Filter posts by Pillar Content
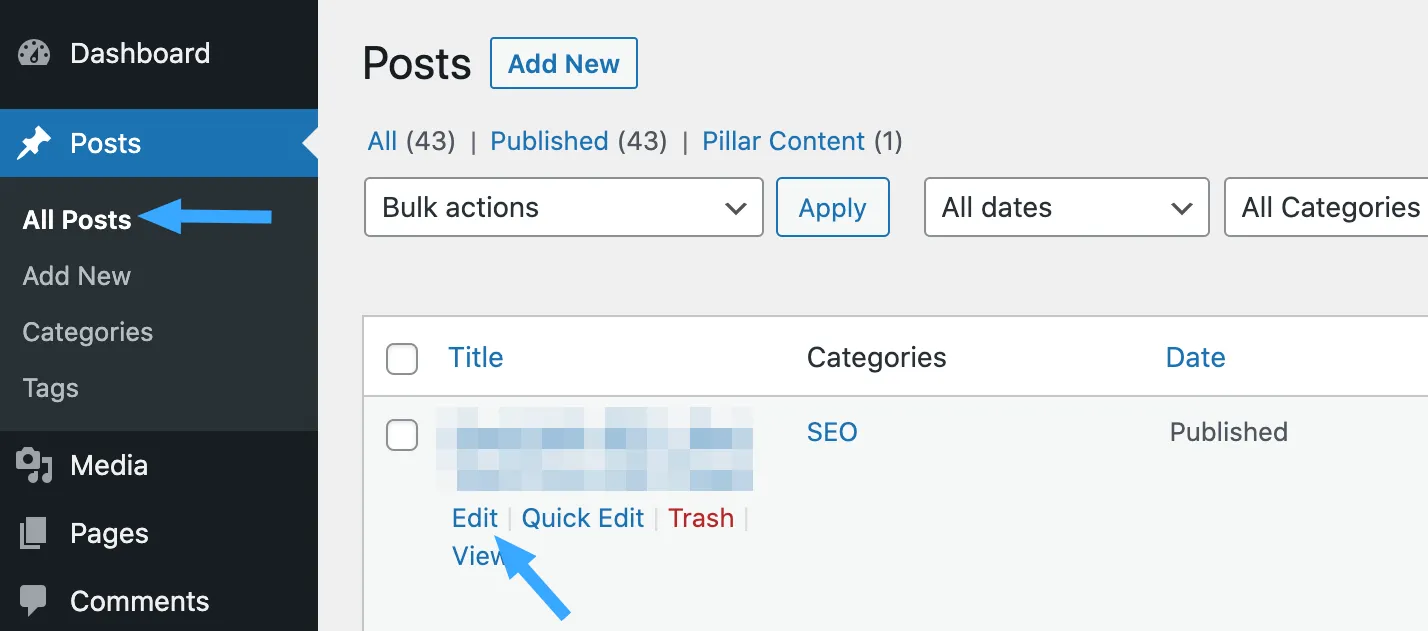1428x631 pixels. (x=783, y=141)
